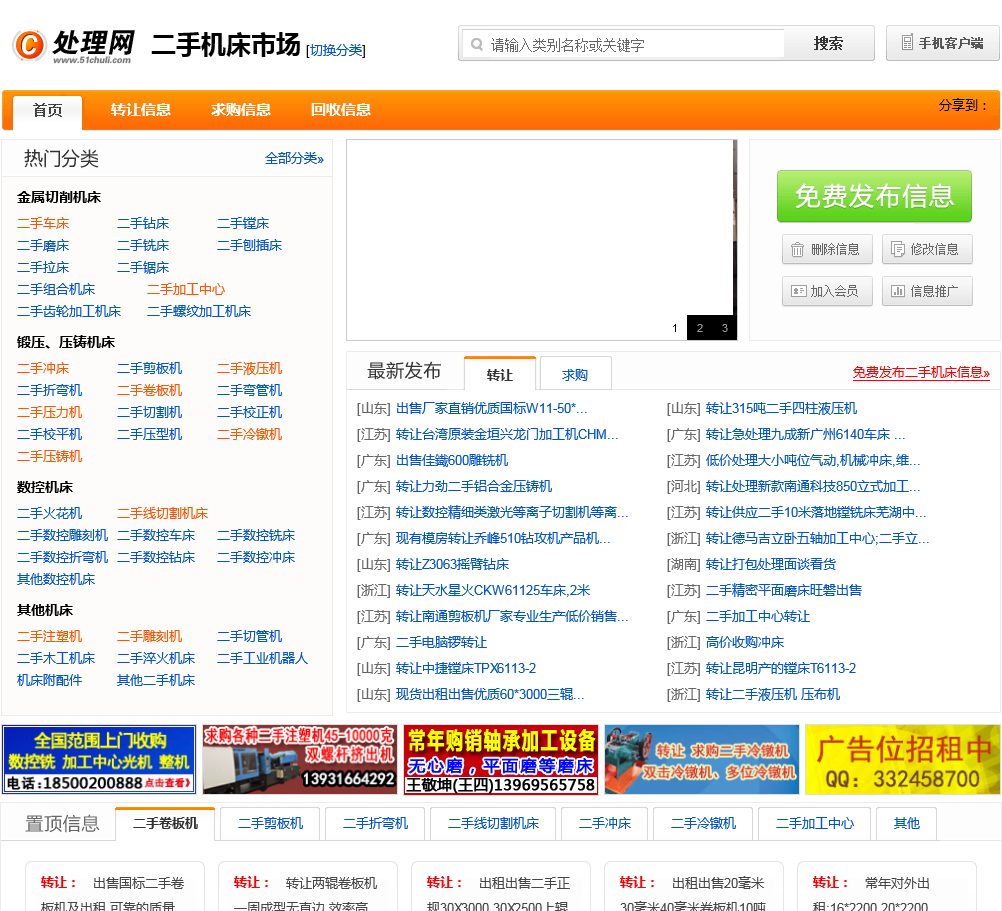Click the document icon on 修改信息
The height and width of the screenshot is (911, 1002).
pos(898,249)
